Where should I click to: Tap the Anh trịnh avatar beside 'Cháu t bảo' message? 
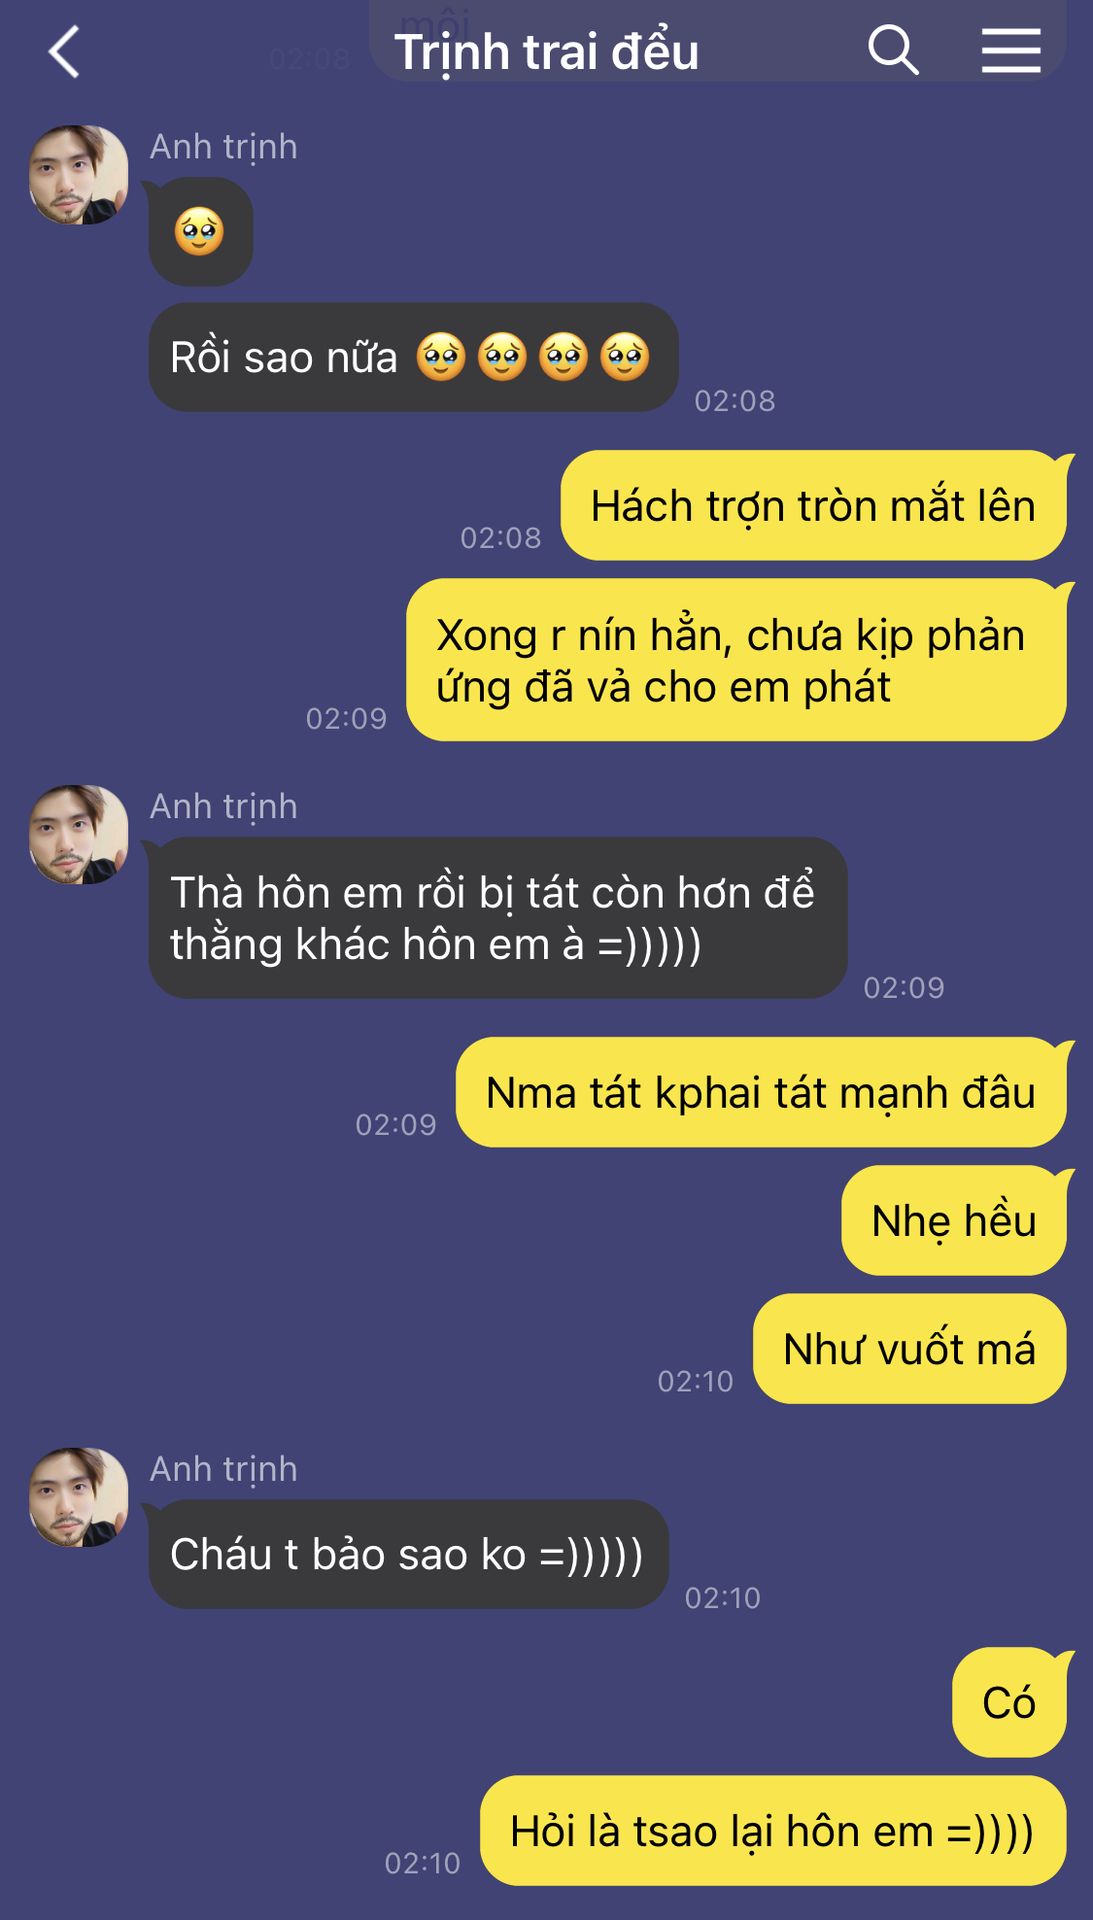click(x=79, y=1497)
